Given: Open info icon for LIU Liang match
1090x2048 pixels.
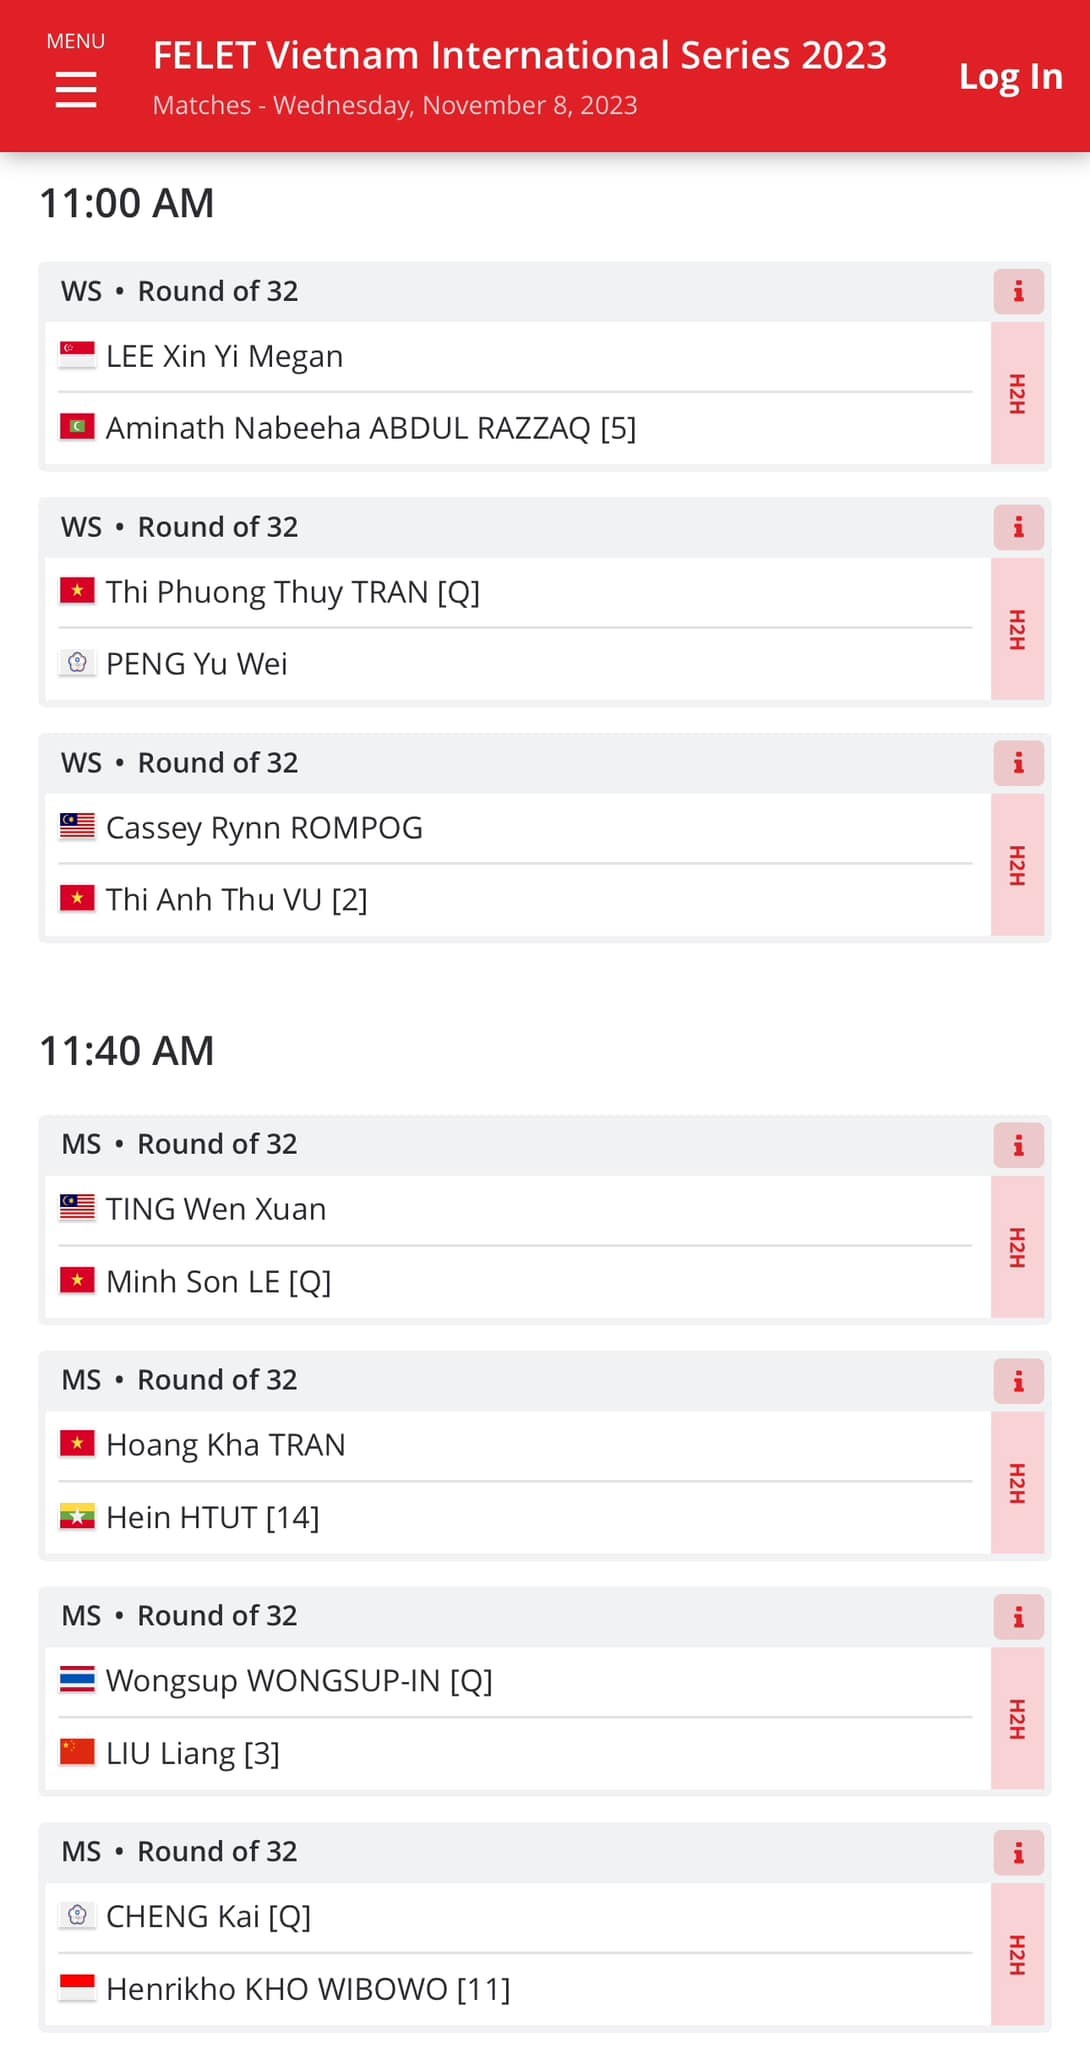Looking at the screenshot, I should [x=1018, y=1617].
